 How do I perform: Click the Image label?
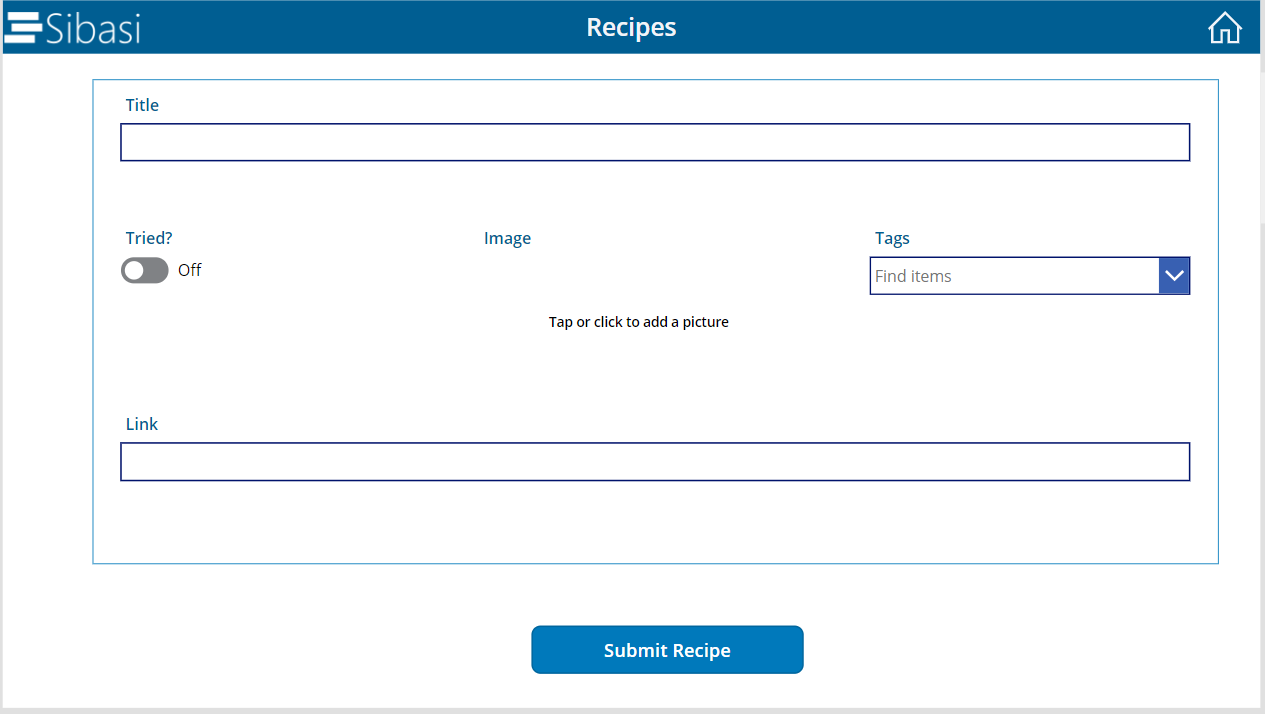pos(507,238)
